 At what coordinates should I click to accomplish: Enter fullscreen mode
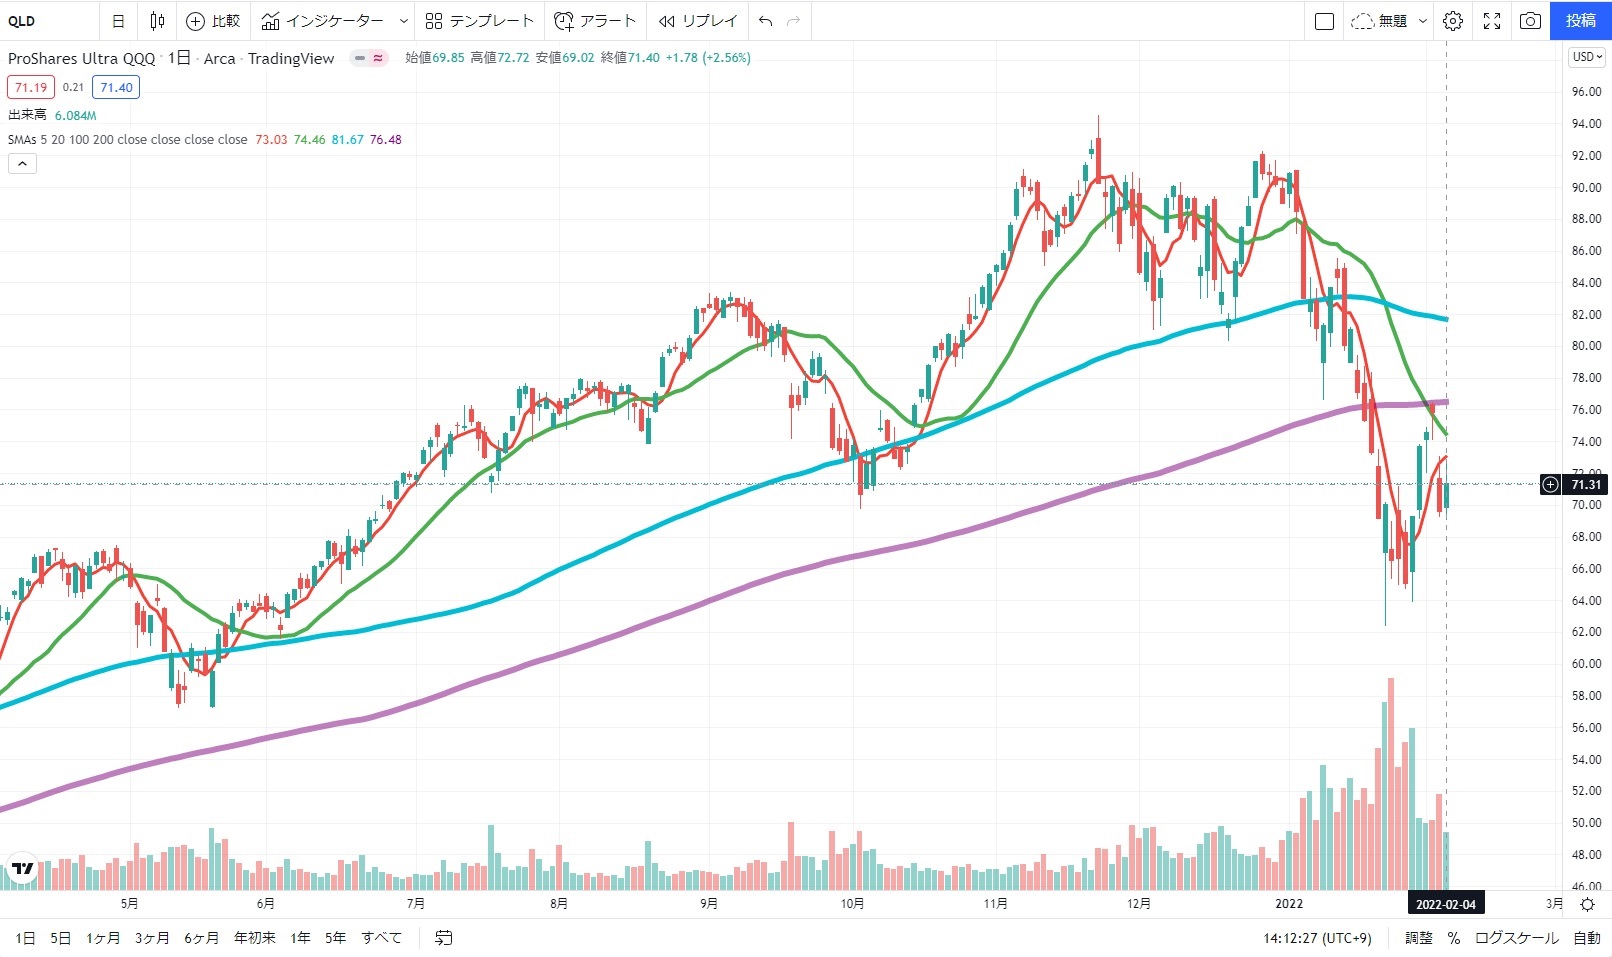1492,21
